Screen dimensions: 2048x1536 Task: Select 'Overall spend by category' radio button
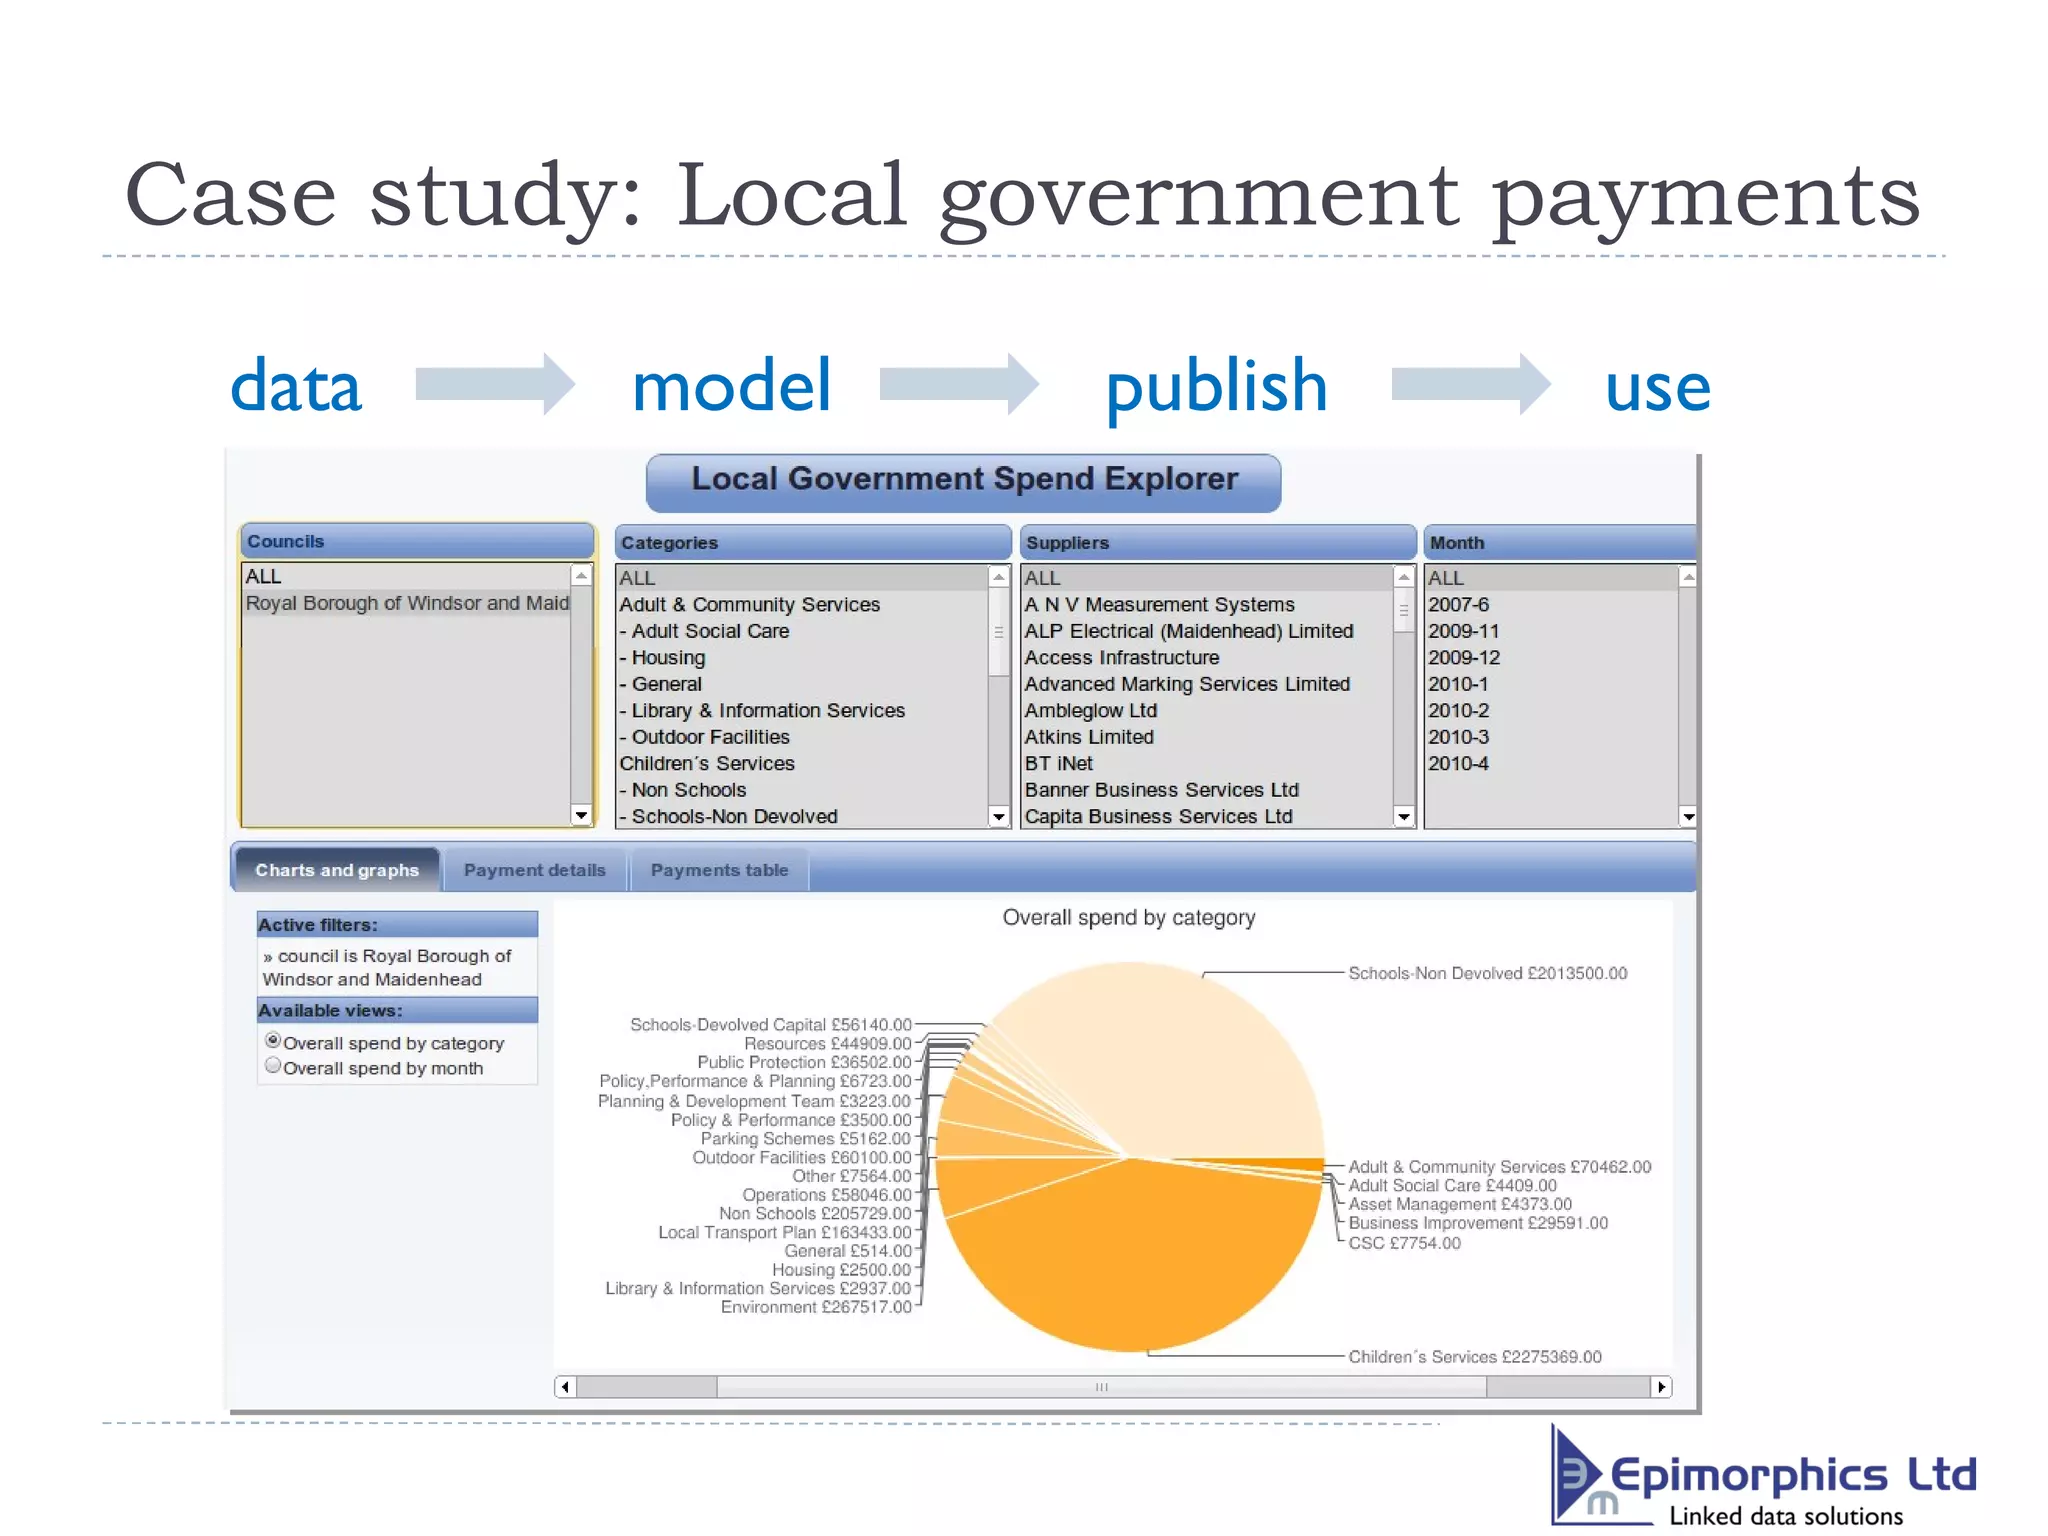coord(273,1041)
